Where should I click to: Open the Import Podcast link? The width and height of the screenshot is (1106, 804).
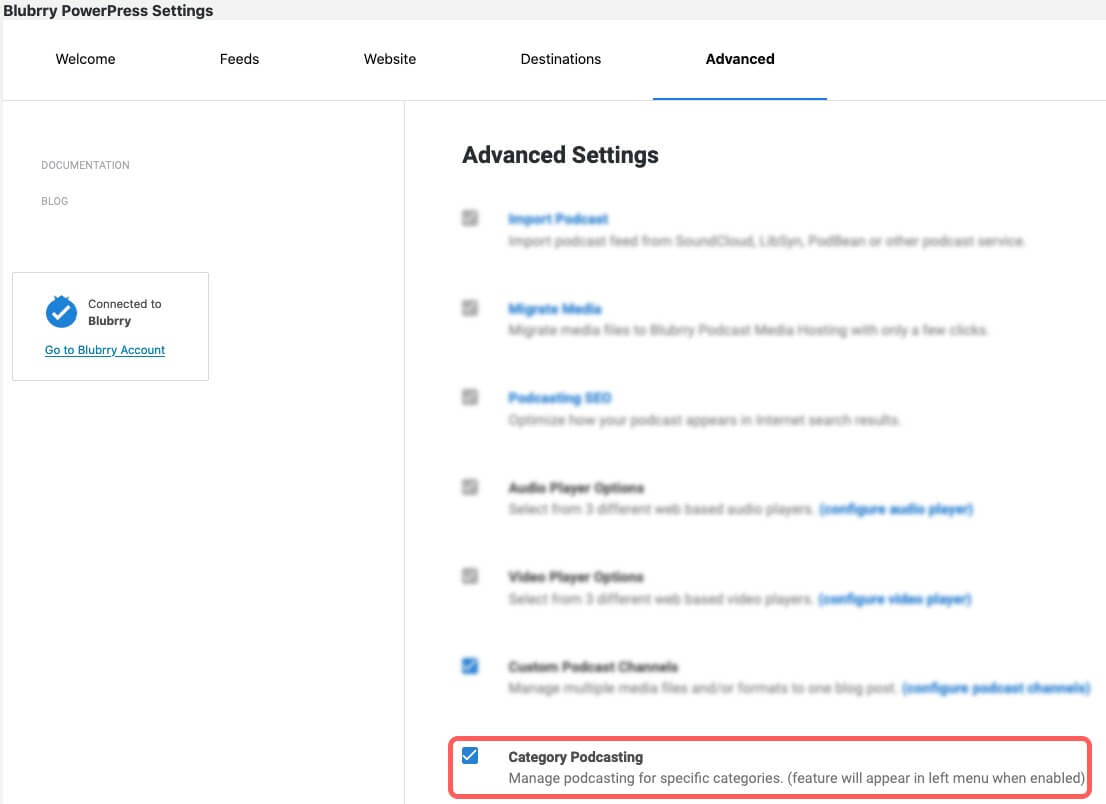click(558, 219)
